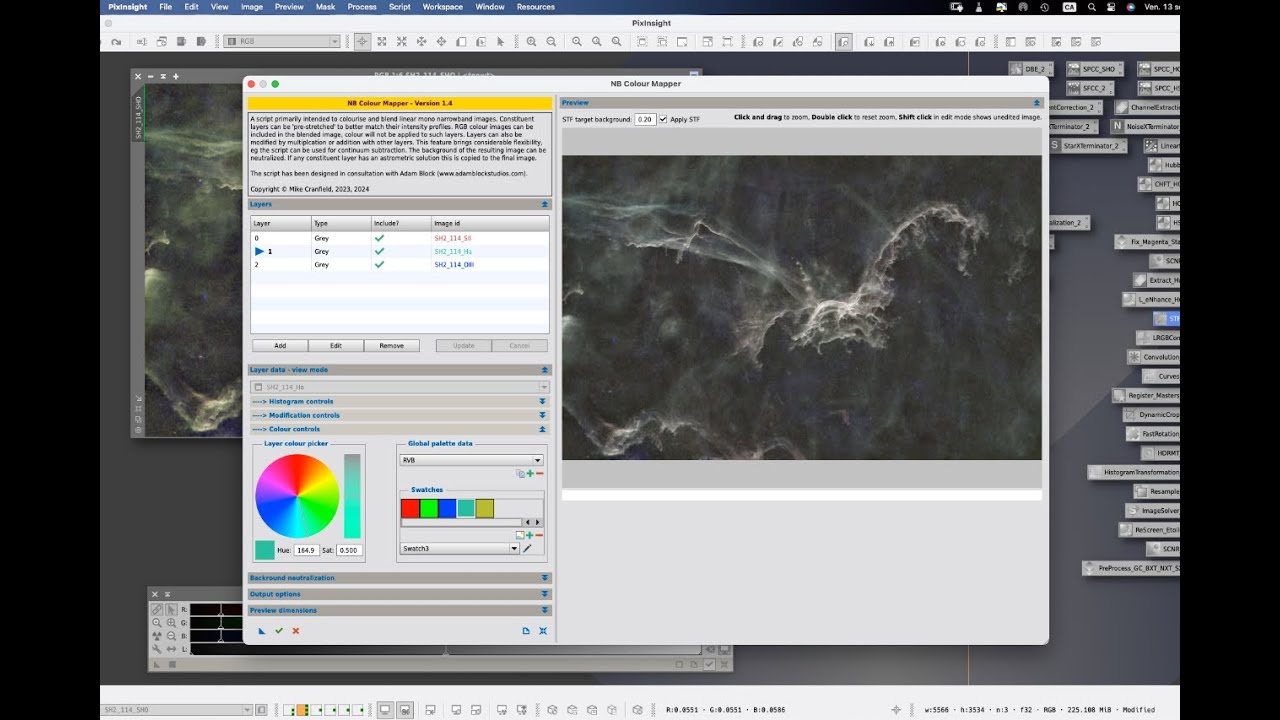Select the olive yellow swatch
The image size is (1280, 720).
(x=484, y=508)
